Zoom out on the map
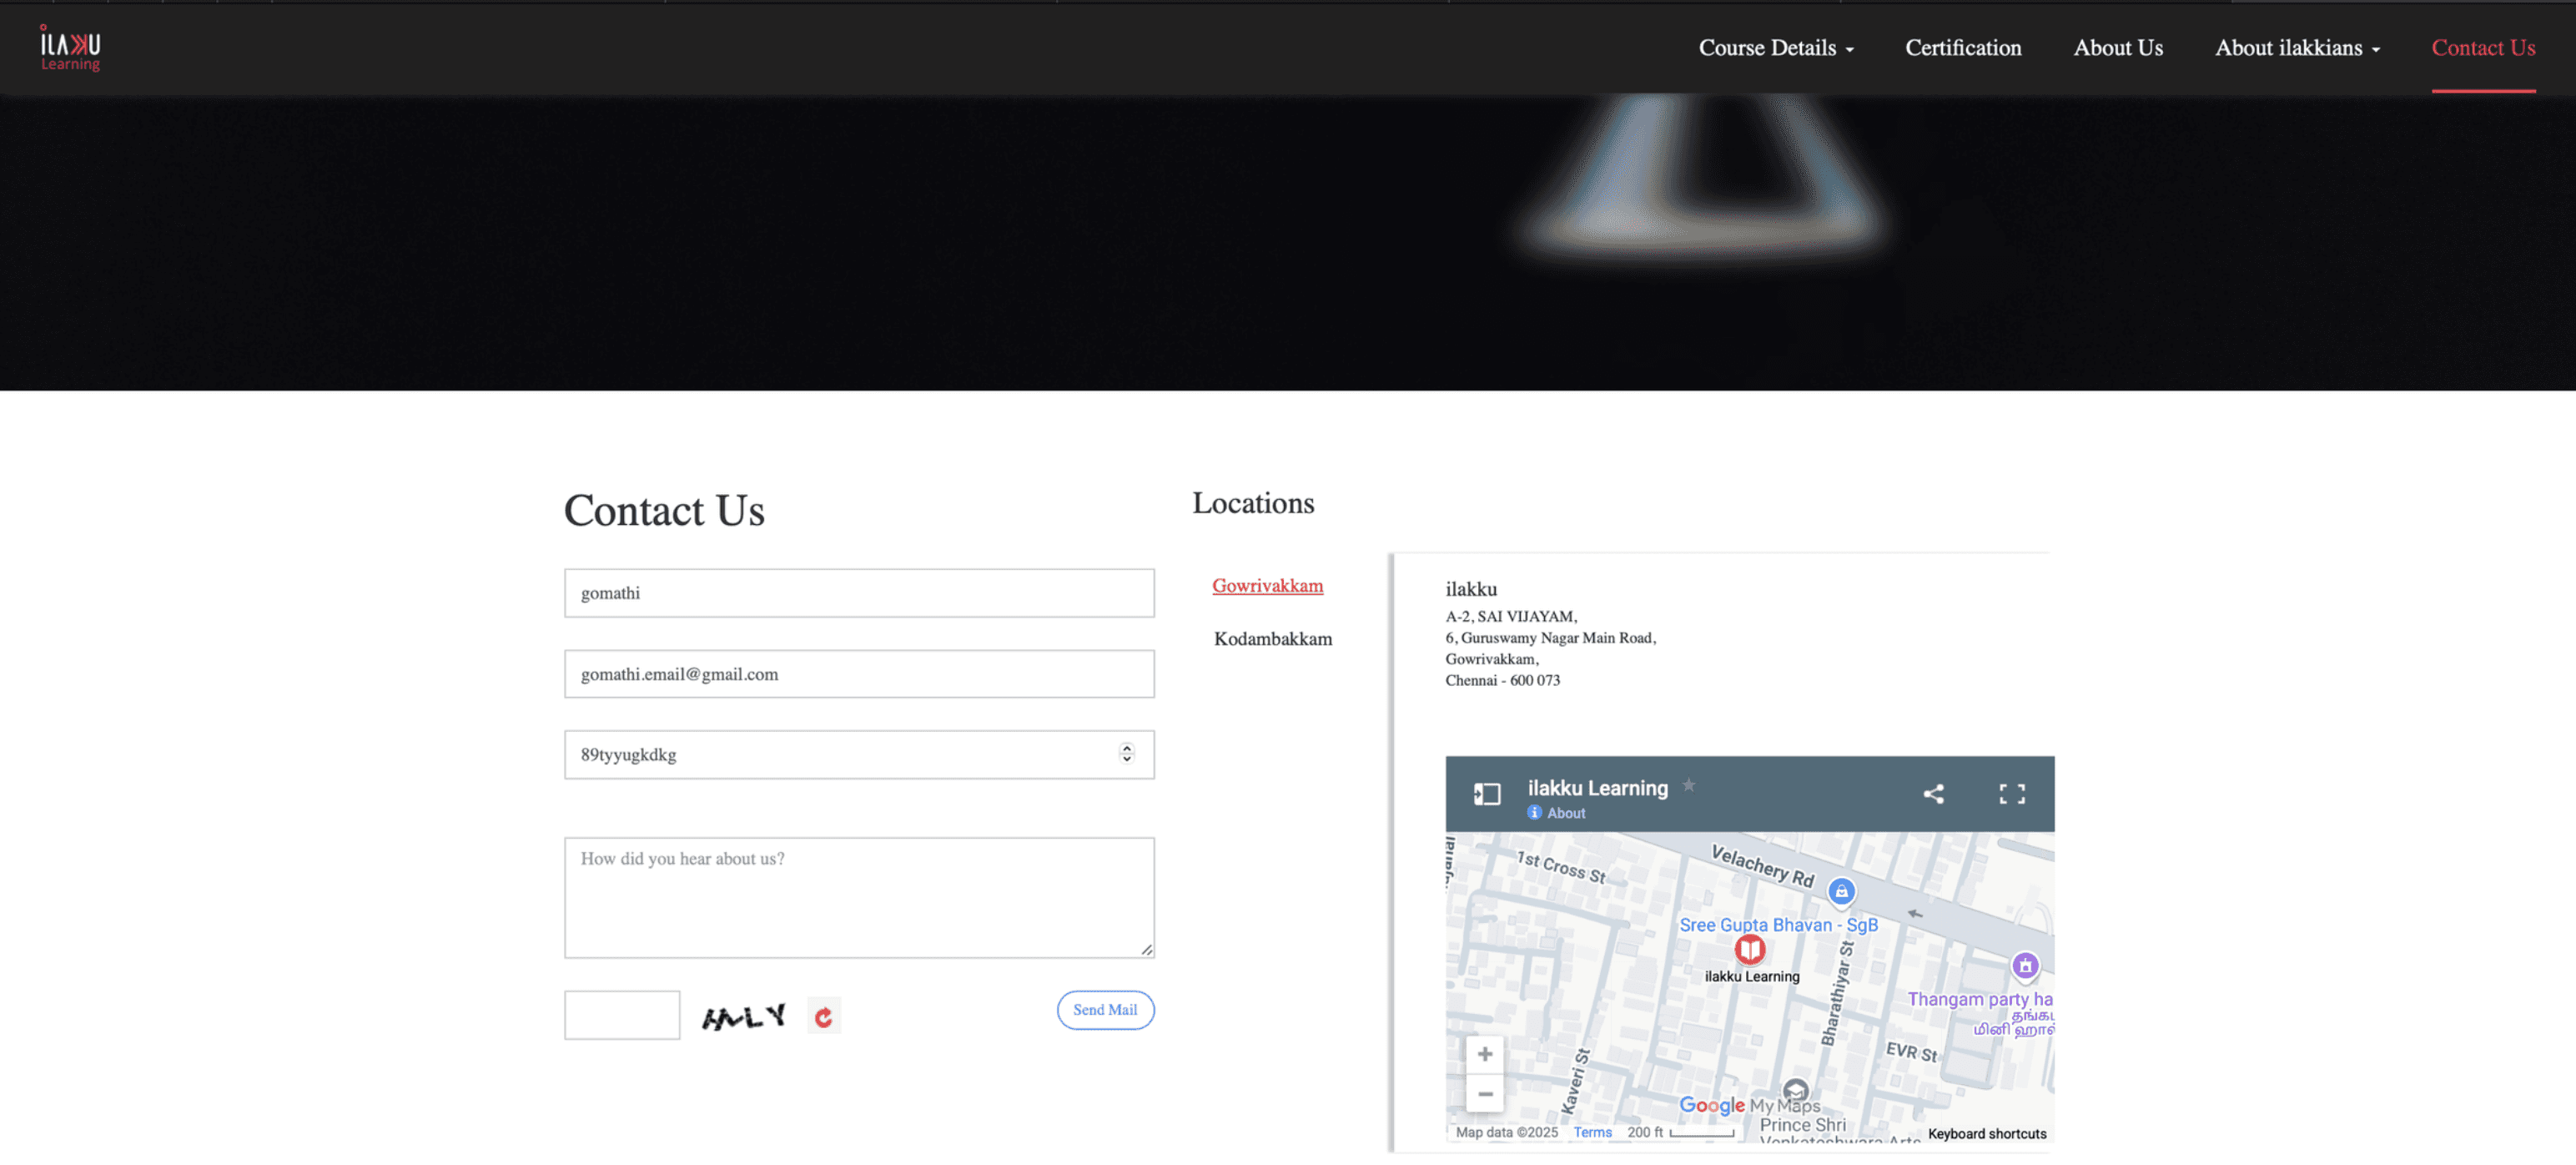This screenshot has width=2576, height=1165. [x=1485, y=1094]
